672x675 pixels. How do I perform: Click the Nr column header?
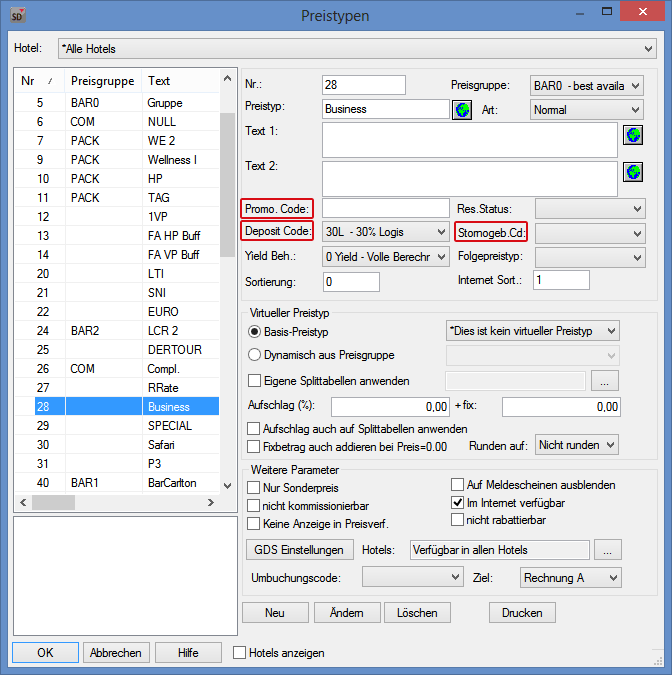point(38,81)
